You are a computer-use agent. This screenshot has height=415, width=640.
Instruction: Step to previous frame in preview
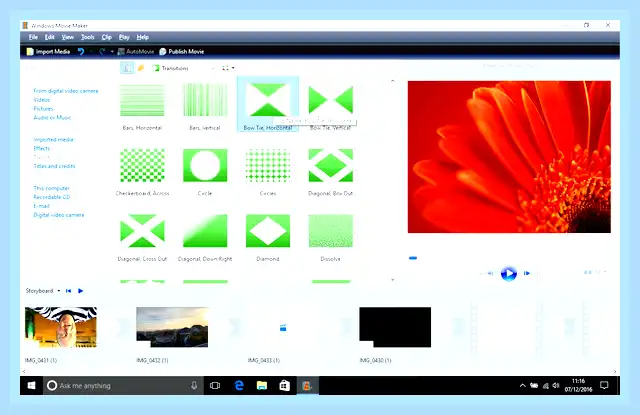[x=490, y=273]
